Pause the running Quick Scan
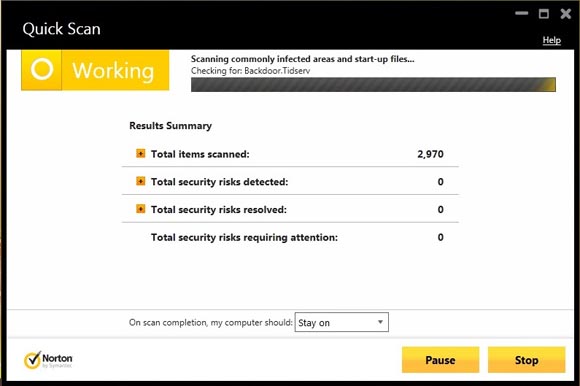Screen dimensions: 580x386 (440, 360)
